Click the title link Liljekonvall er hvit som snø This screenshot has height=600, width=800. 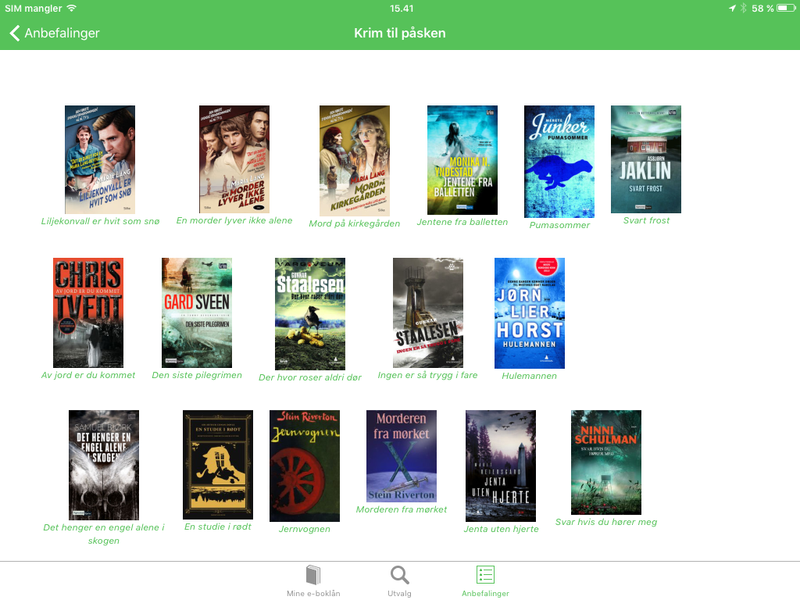point(100,221)
